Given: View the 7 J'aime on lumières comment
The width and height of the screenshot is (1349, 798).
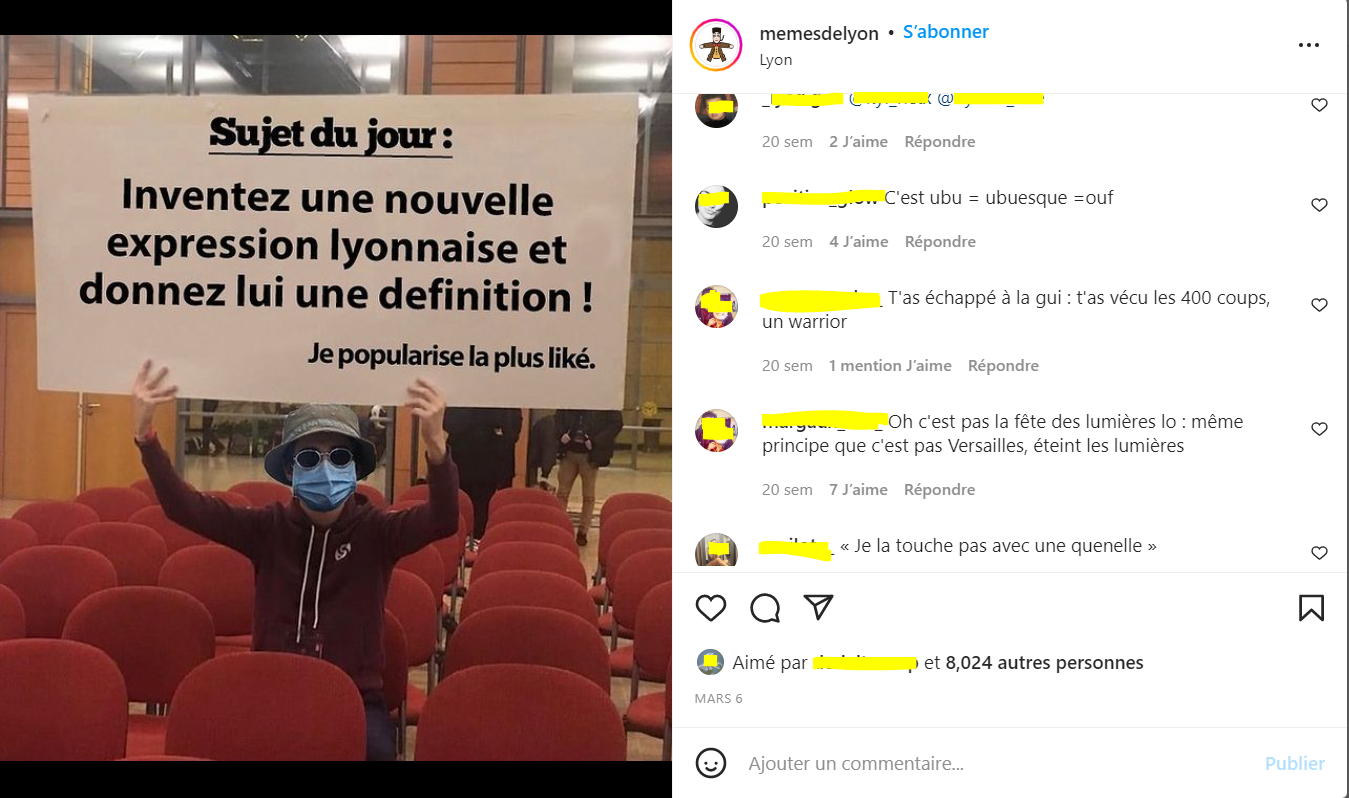Looking at the screenshot, I should tap(858, 489).
